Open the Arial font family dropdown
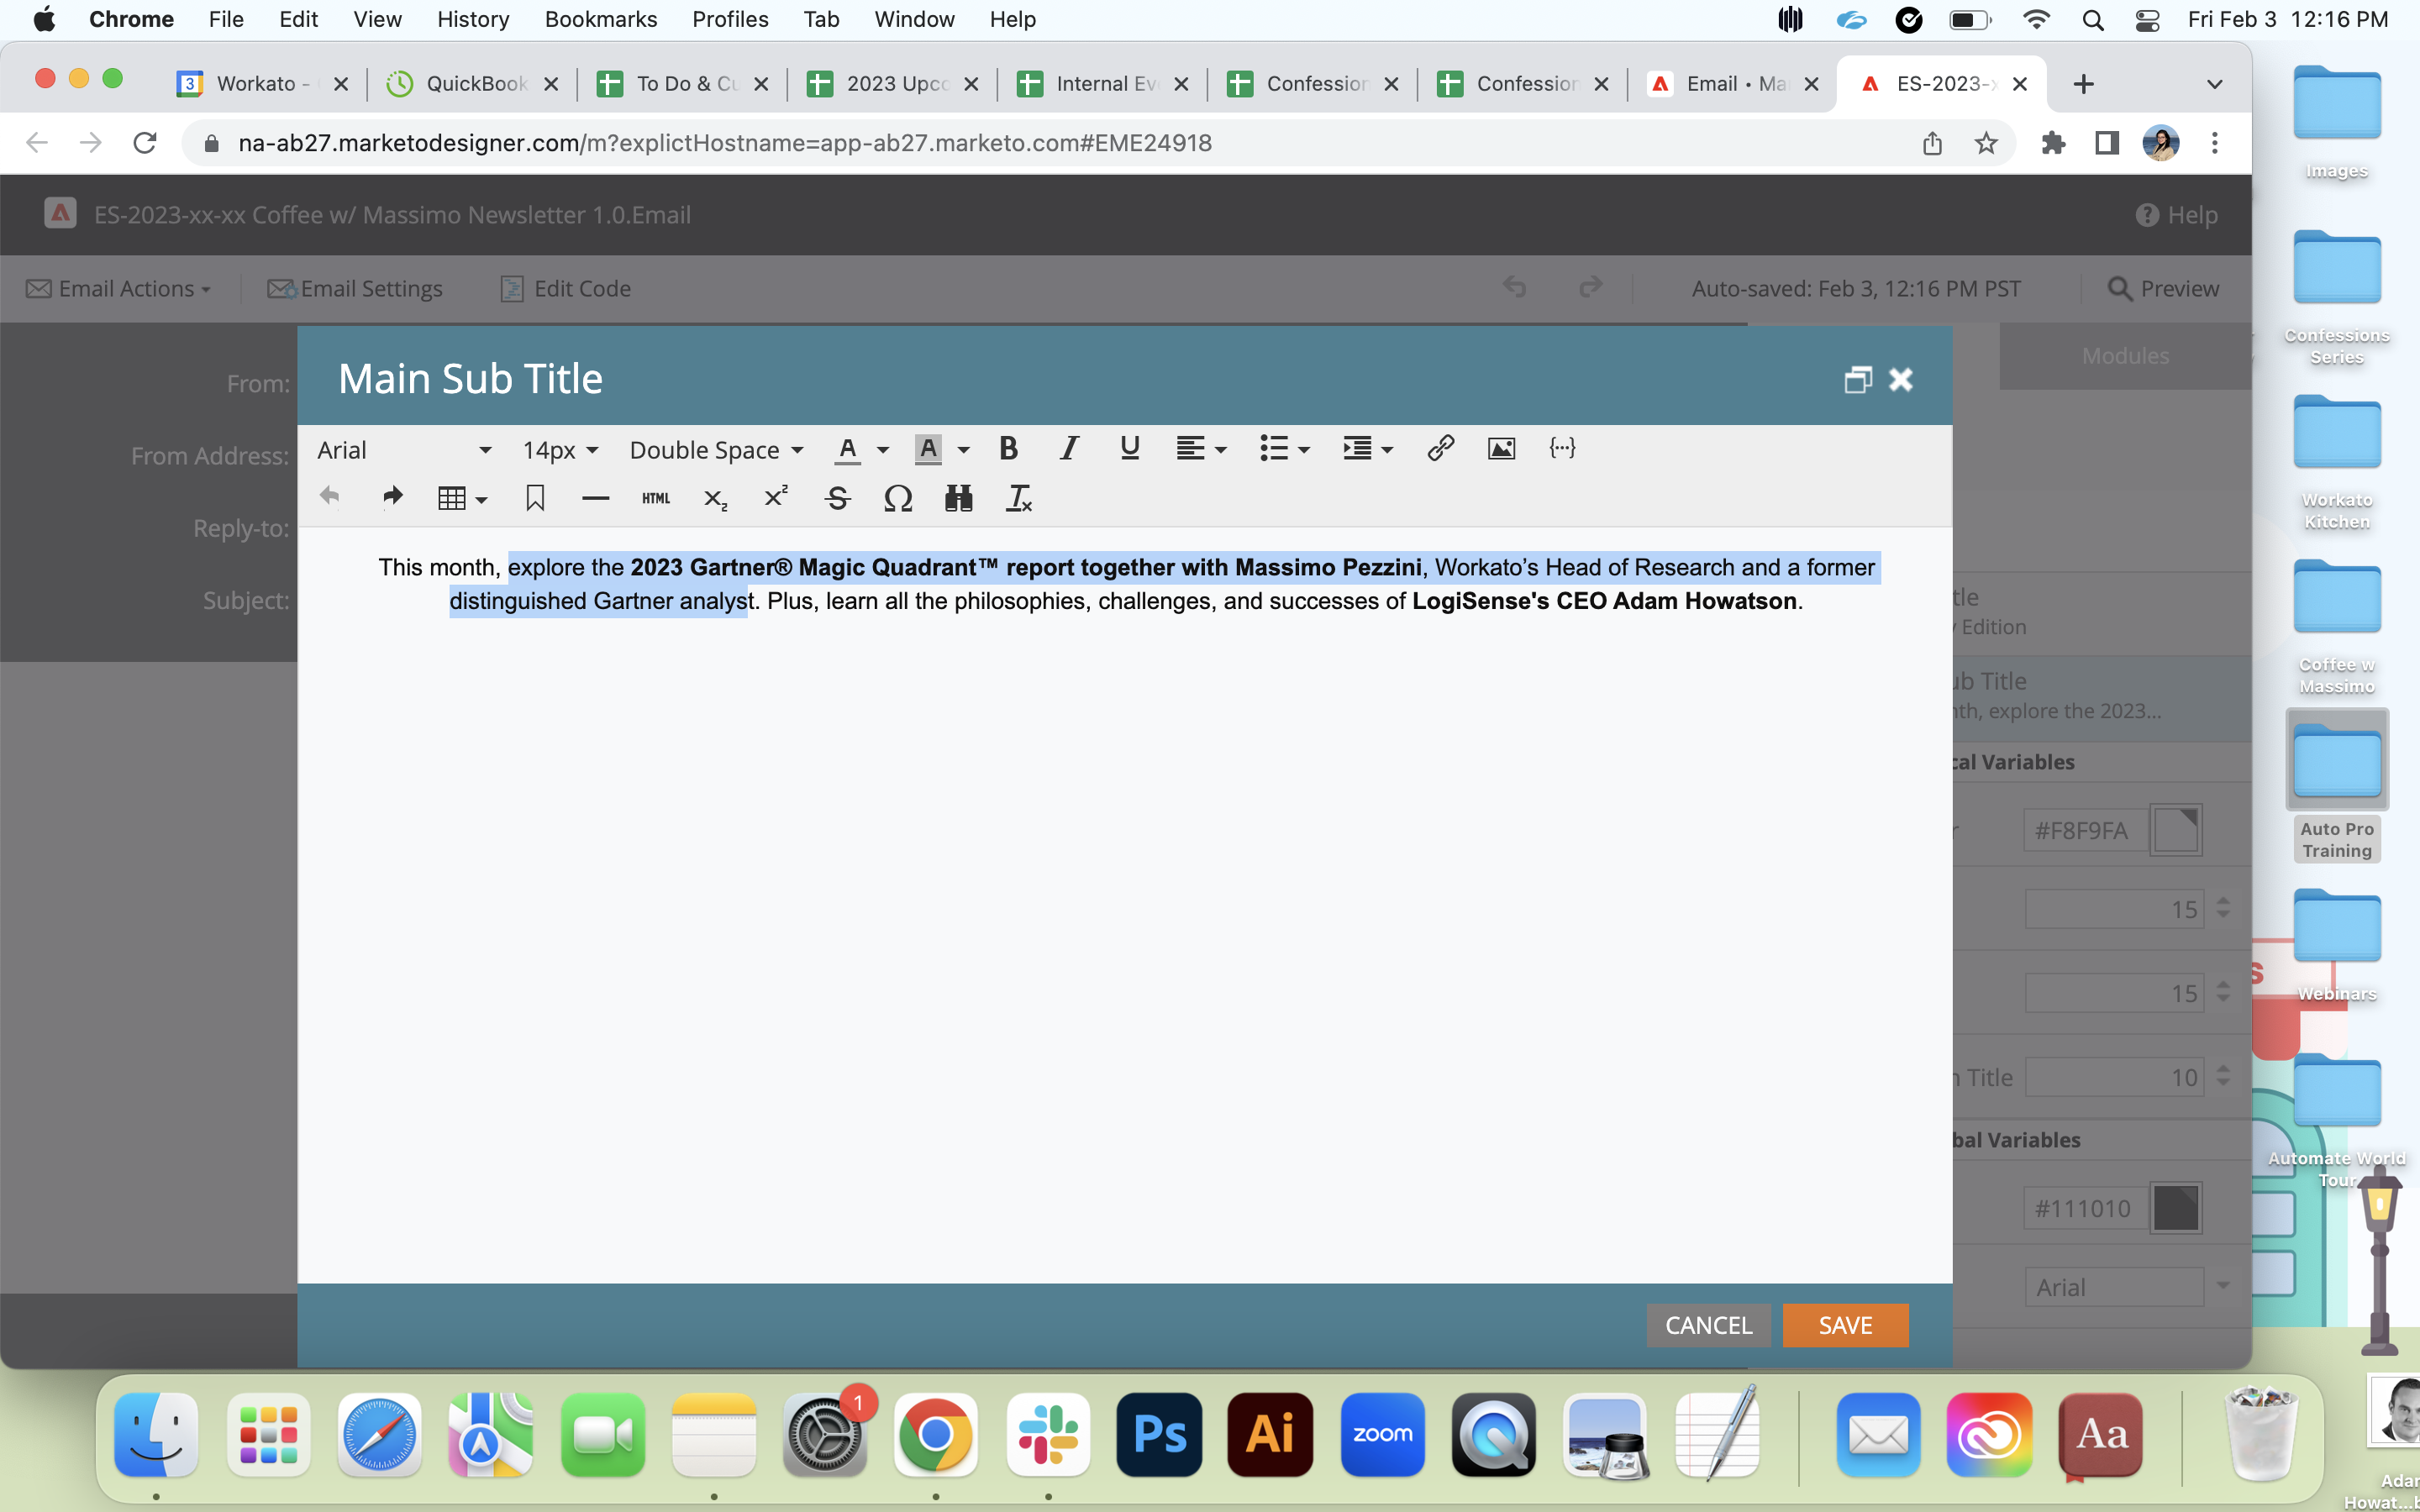The image size is (2420, 1512). point(404,450)
